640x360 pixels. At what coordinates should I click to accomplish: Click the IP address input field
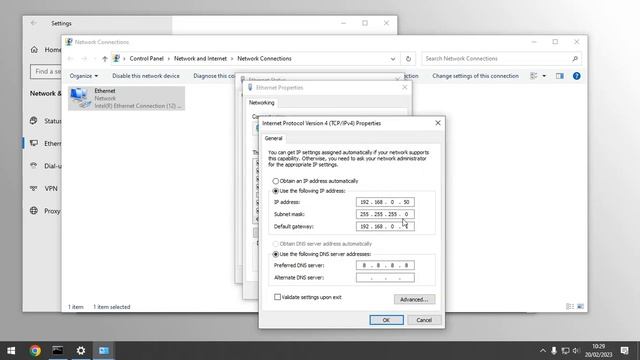click(x=385, y=202)
